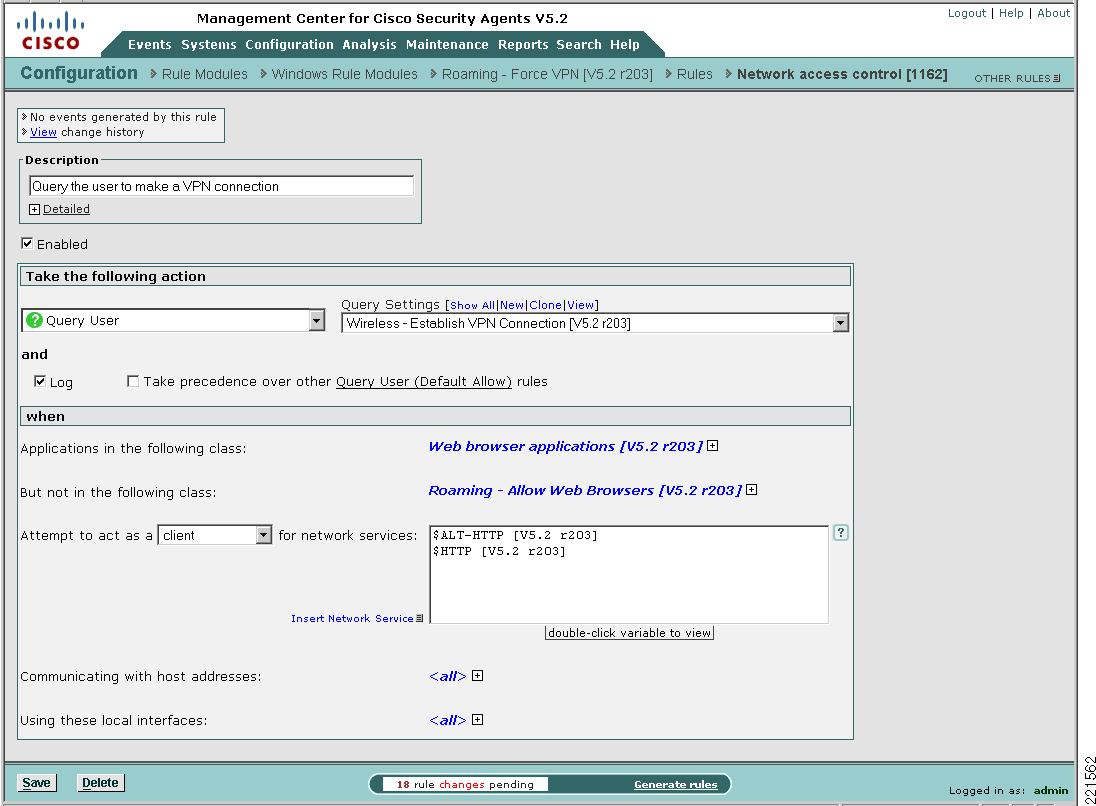Viewport: 1096px width, 806px height.
Task: Open Roaming - Allow Web Browsers link
Action: 585,490
